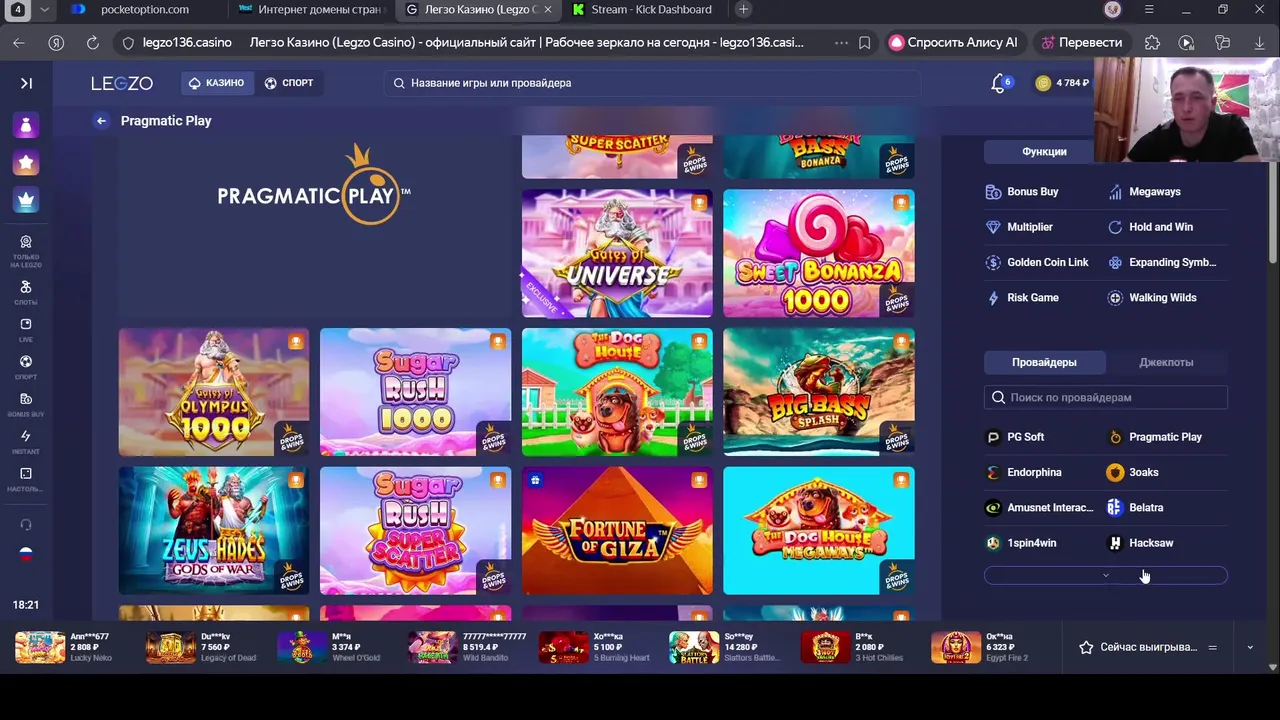
Task: Select Endorphina provider
Action: (x=1024, y=472)
